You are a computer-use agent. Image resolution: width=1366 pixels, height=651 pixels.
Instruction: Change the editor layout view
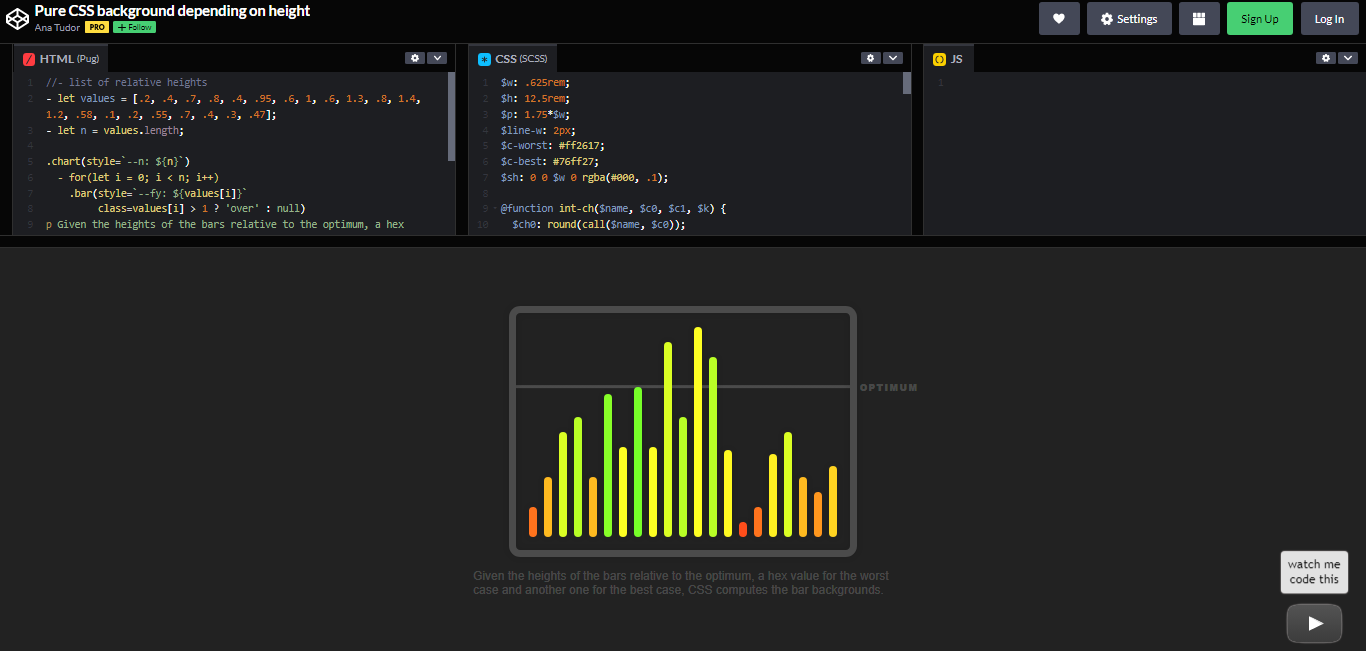(1199, 18)
